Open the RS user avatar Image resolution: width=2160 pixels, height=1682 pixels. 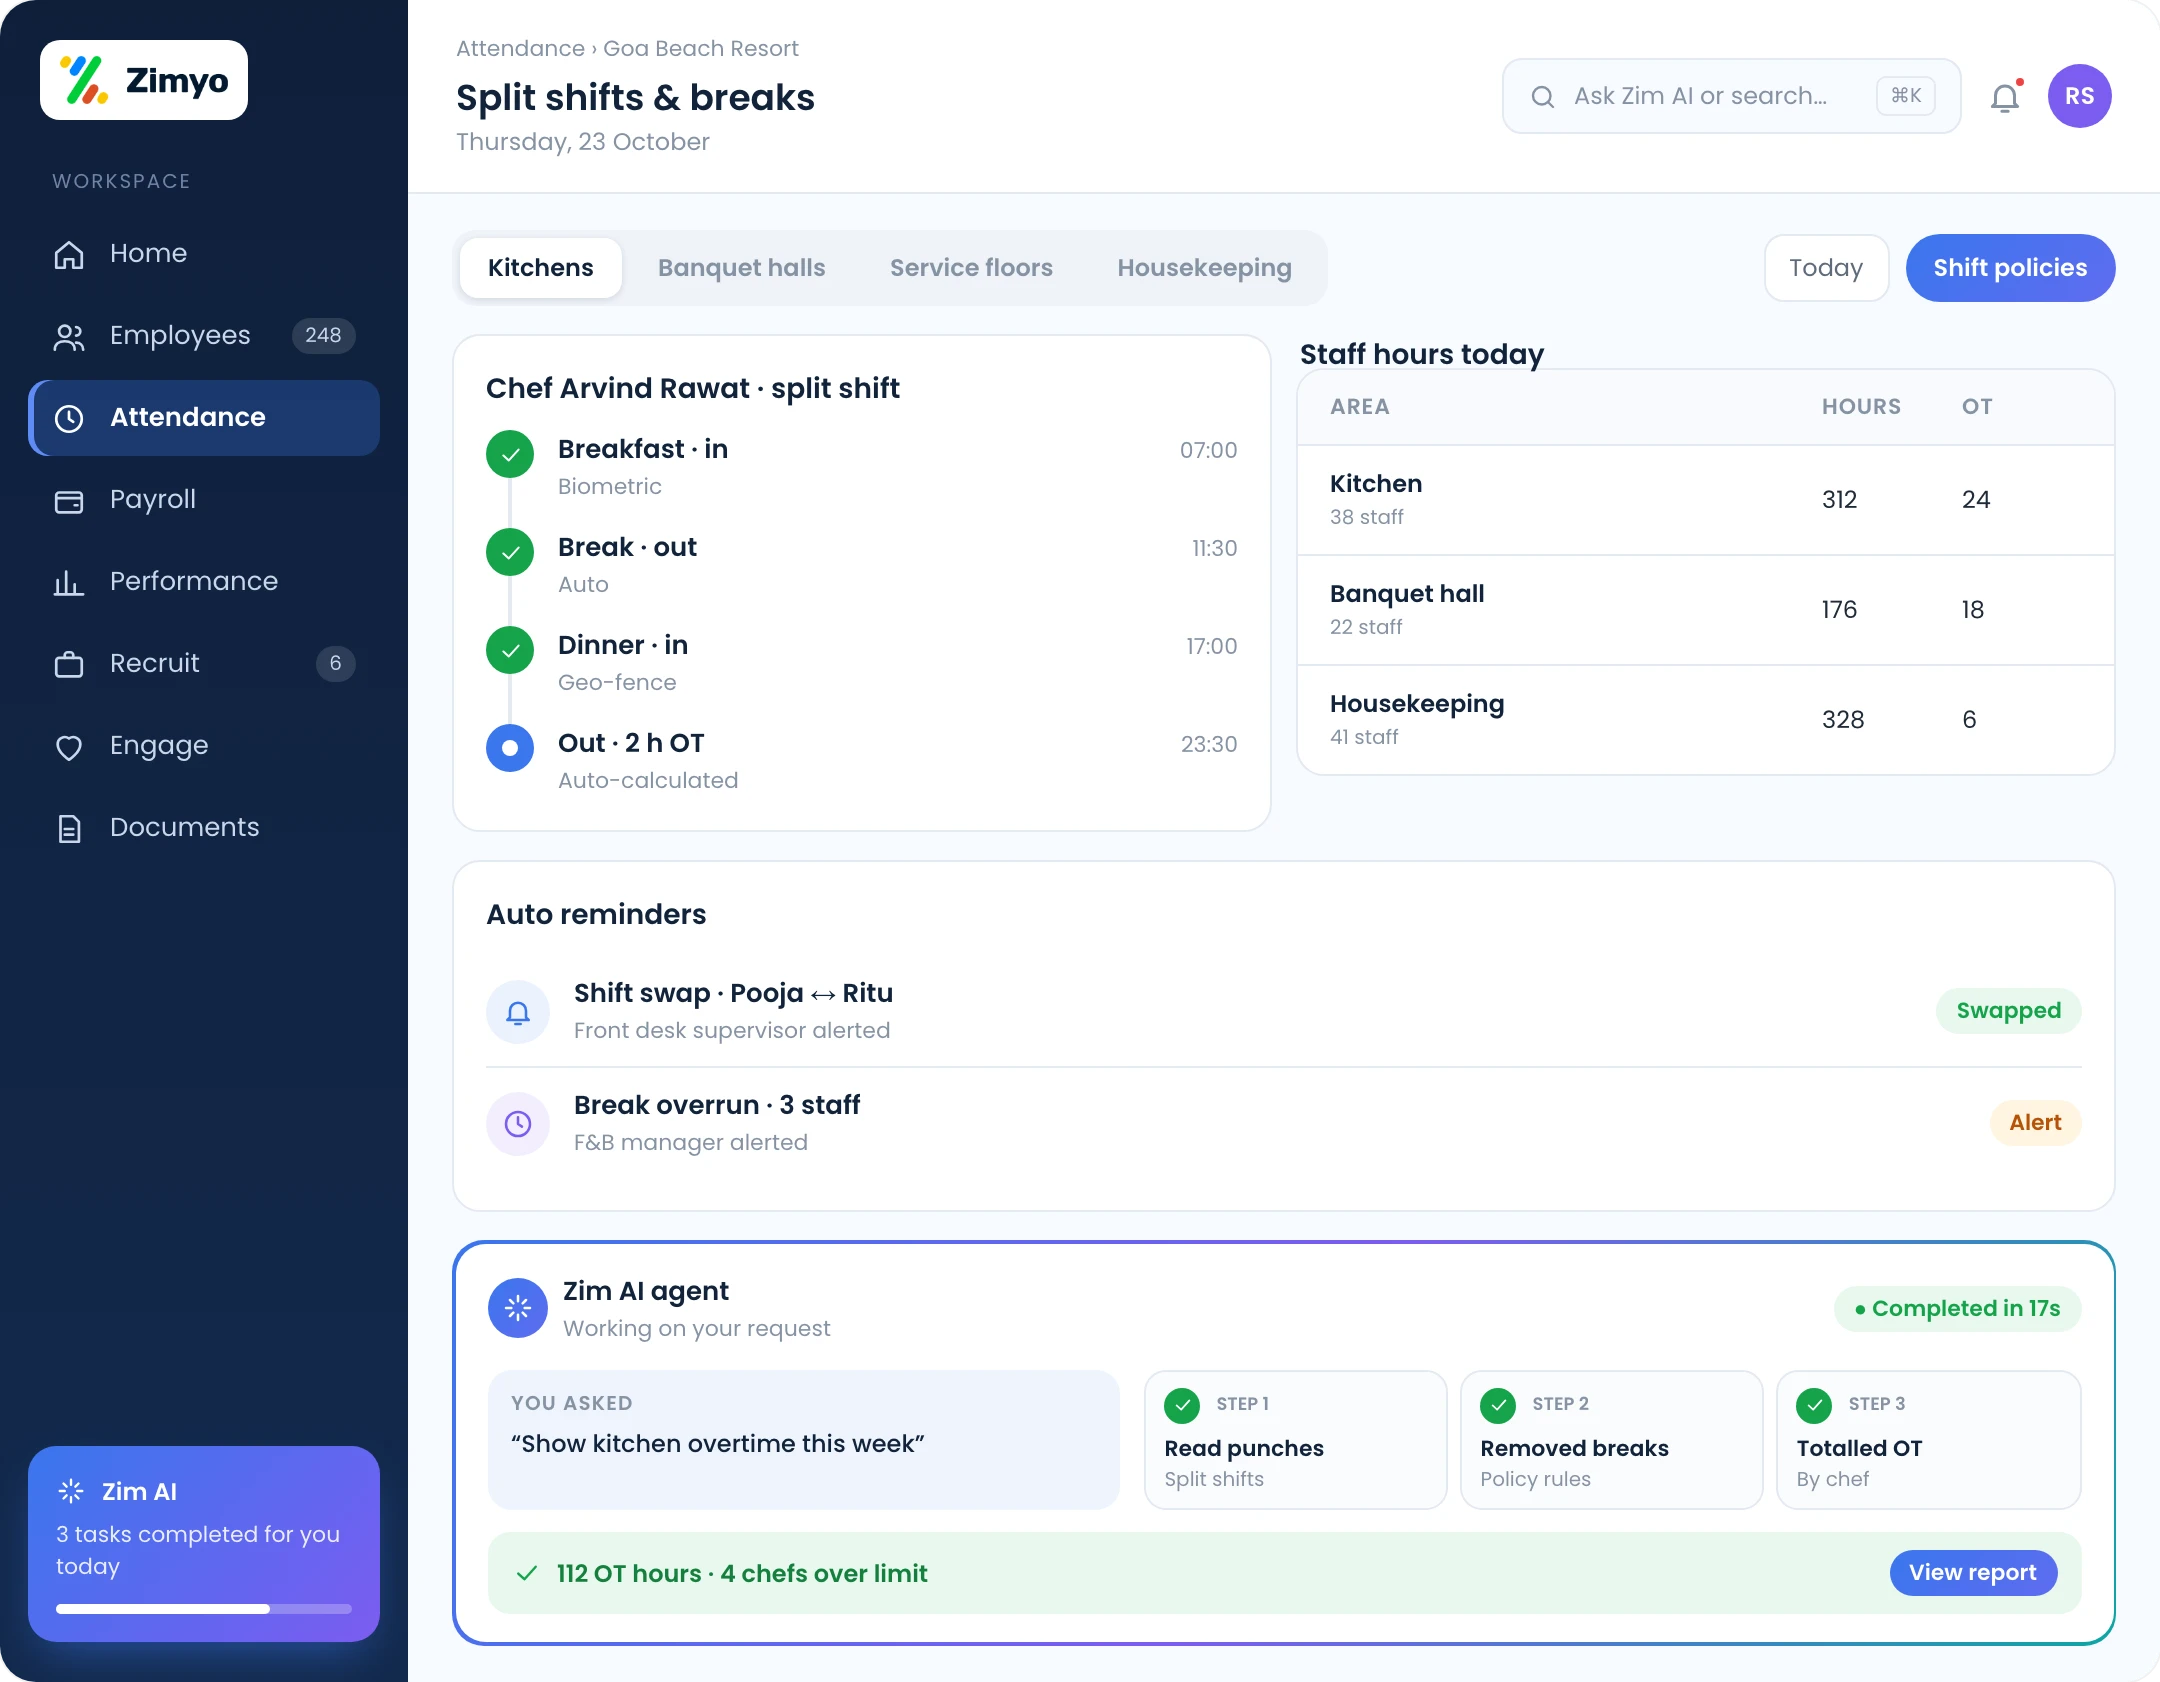(x=2079, y=96)
